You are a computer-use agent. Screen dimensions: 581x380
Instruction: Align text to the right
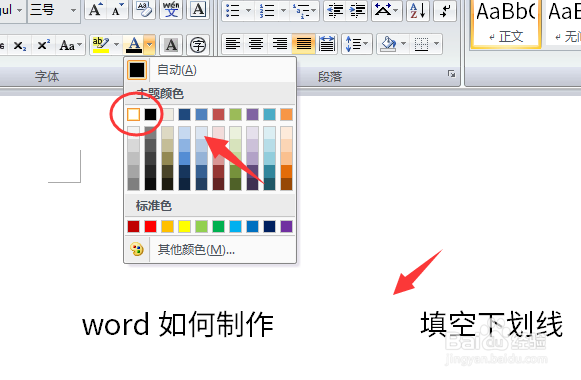click(x=280, y=44)
